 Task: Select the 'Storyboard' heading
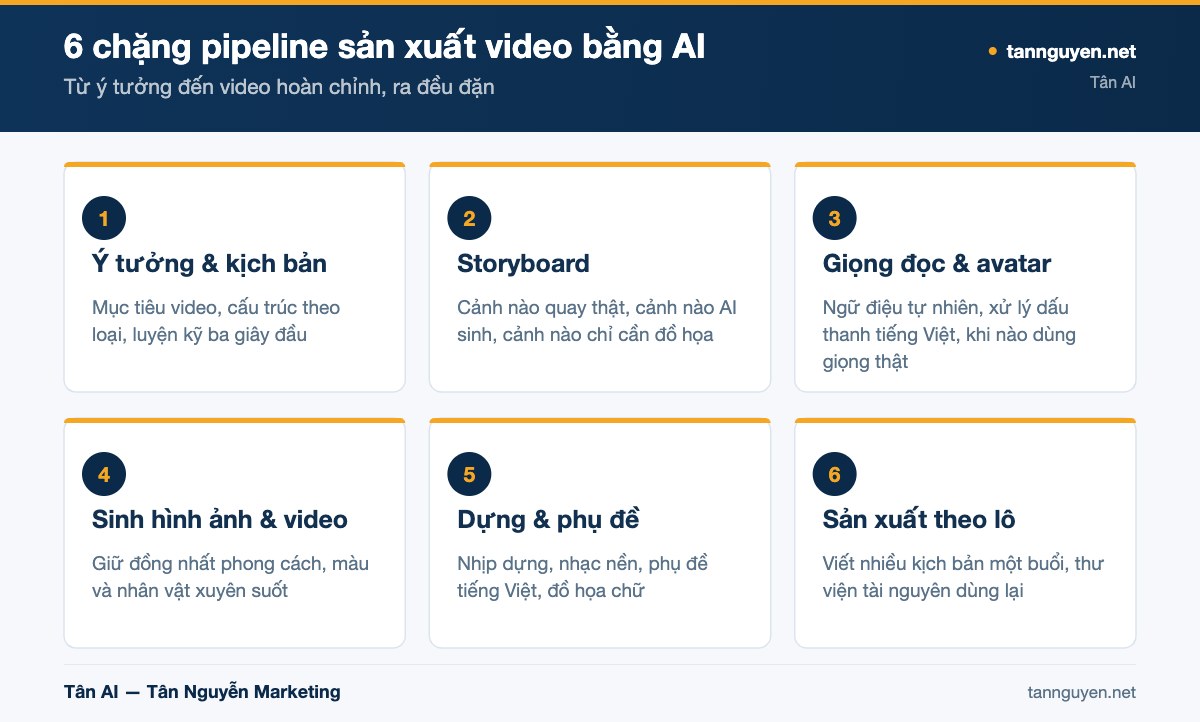523,264
